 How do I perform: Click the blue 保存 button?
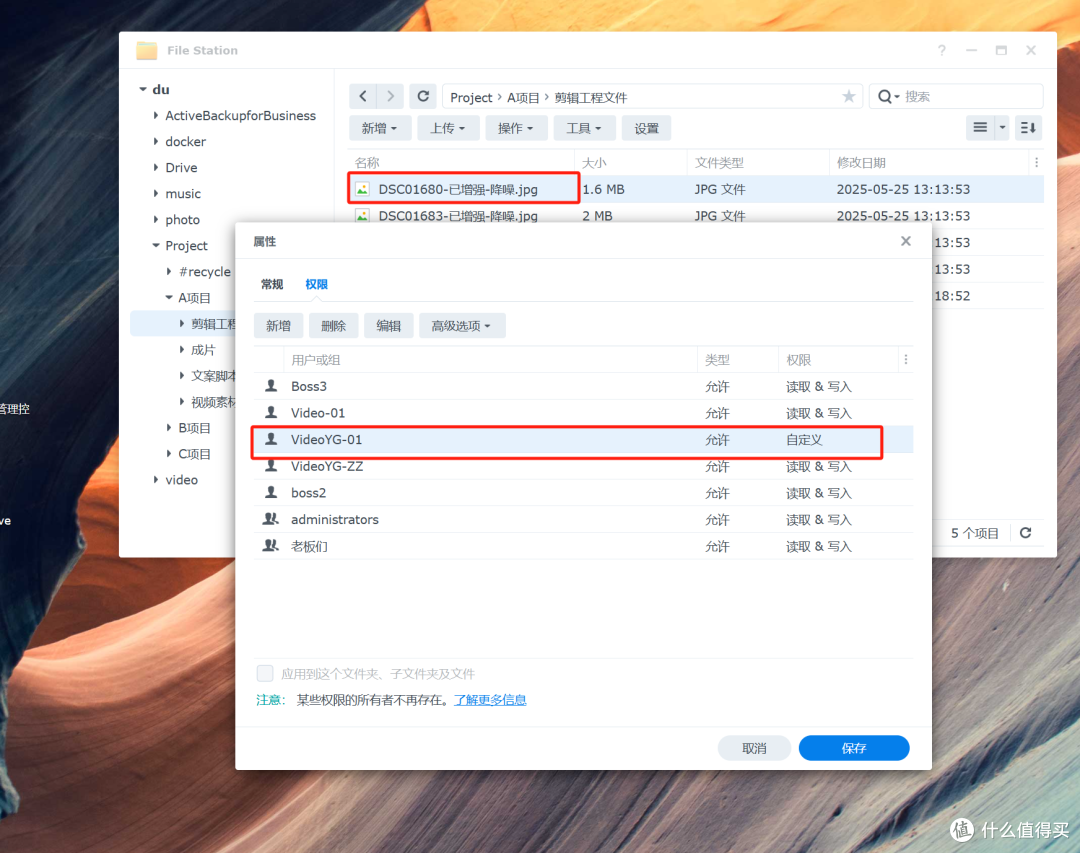click(x=854, y=748)
